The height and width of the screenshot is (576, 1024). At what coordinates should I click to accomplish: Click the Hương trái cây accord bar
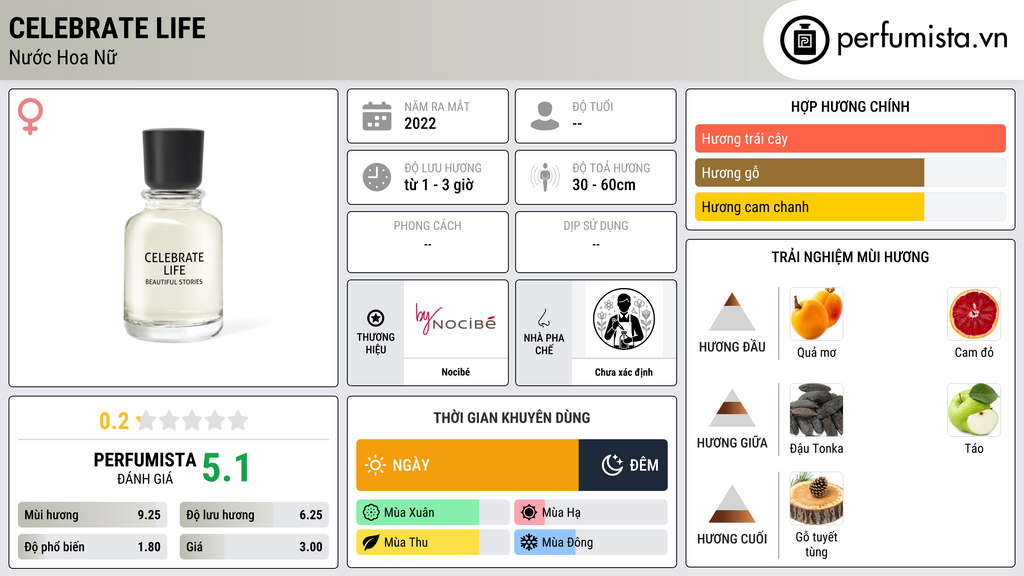pyautogui.click(x=850, y=138)
